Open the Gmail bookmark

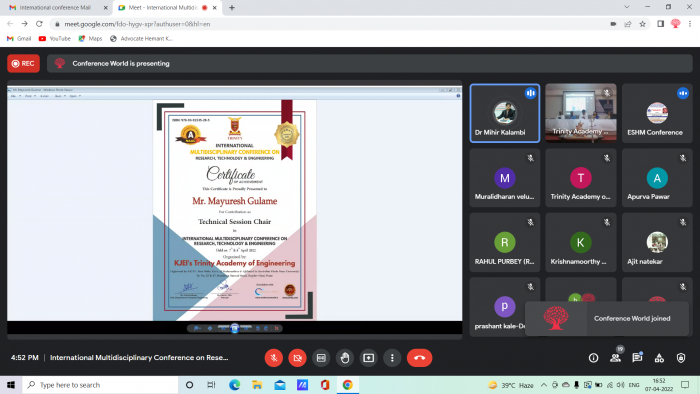coord(19,39)
